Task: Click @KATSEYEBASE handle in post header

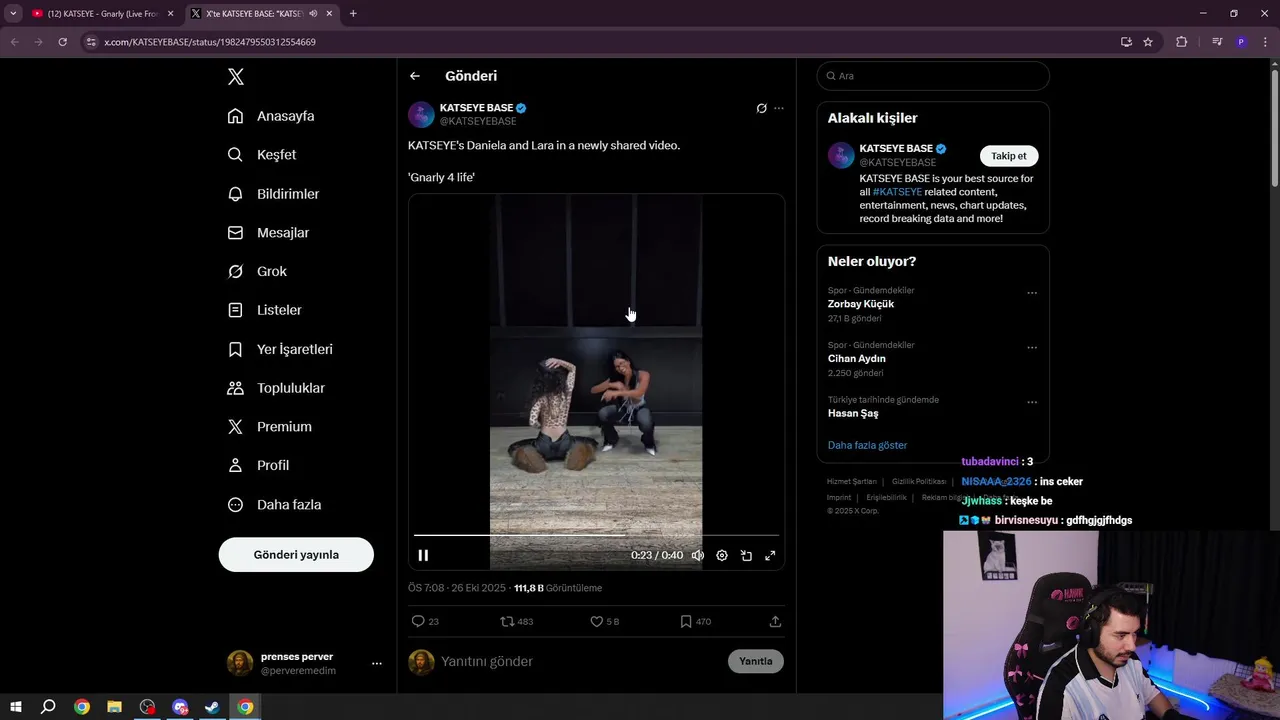Action: [478, 121]
